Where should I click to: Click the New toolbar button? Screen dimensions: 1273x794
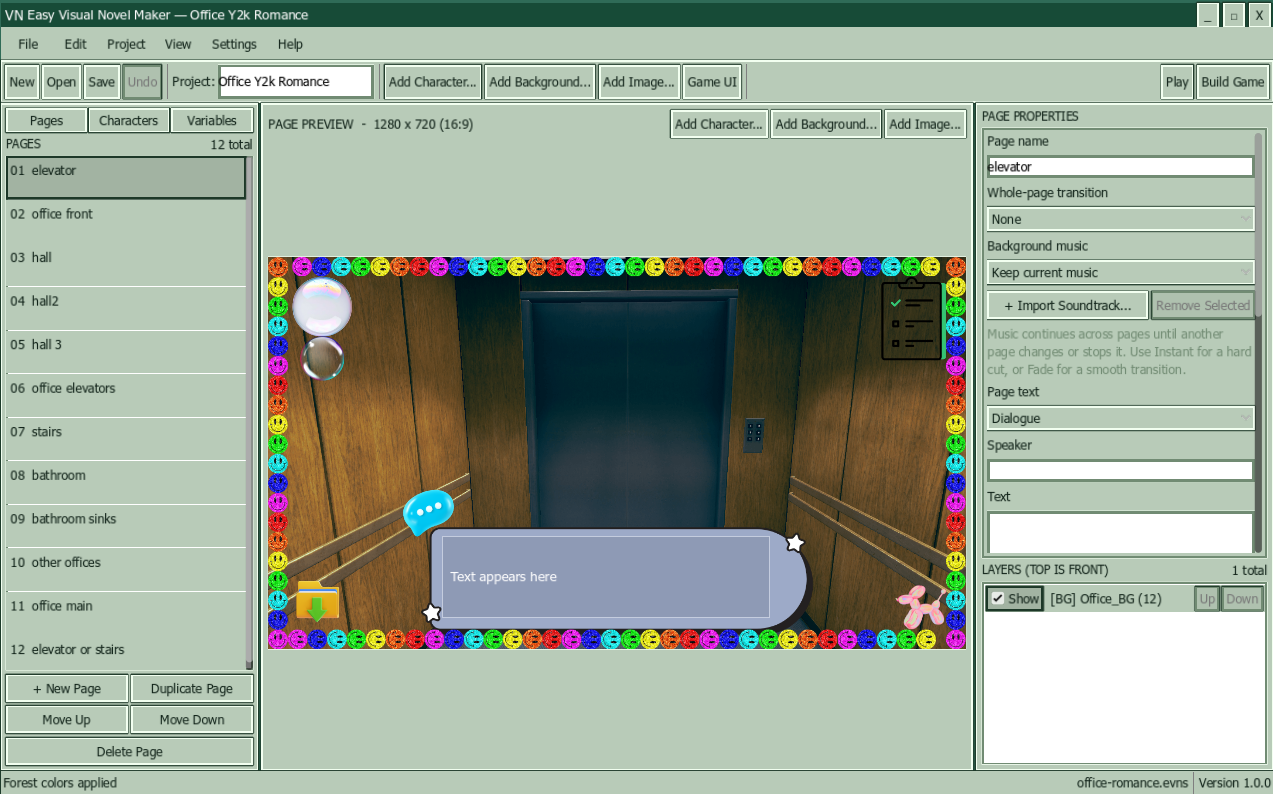click(22, 82)
